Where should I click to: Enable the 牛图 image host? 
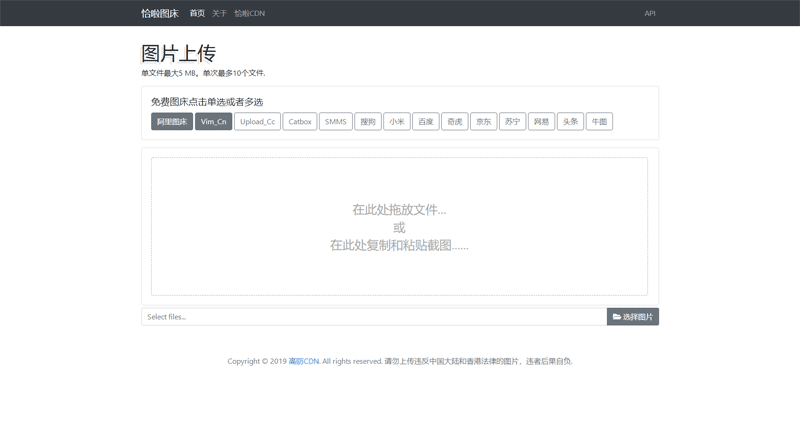click(599, 121)
